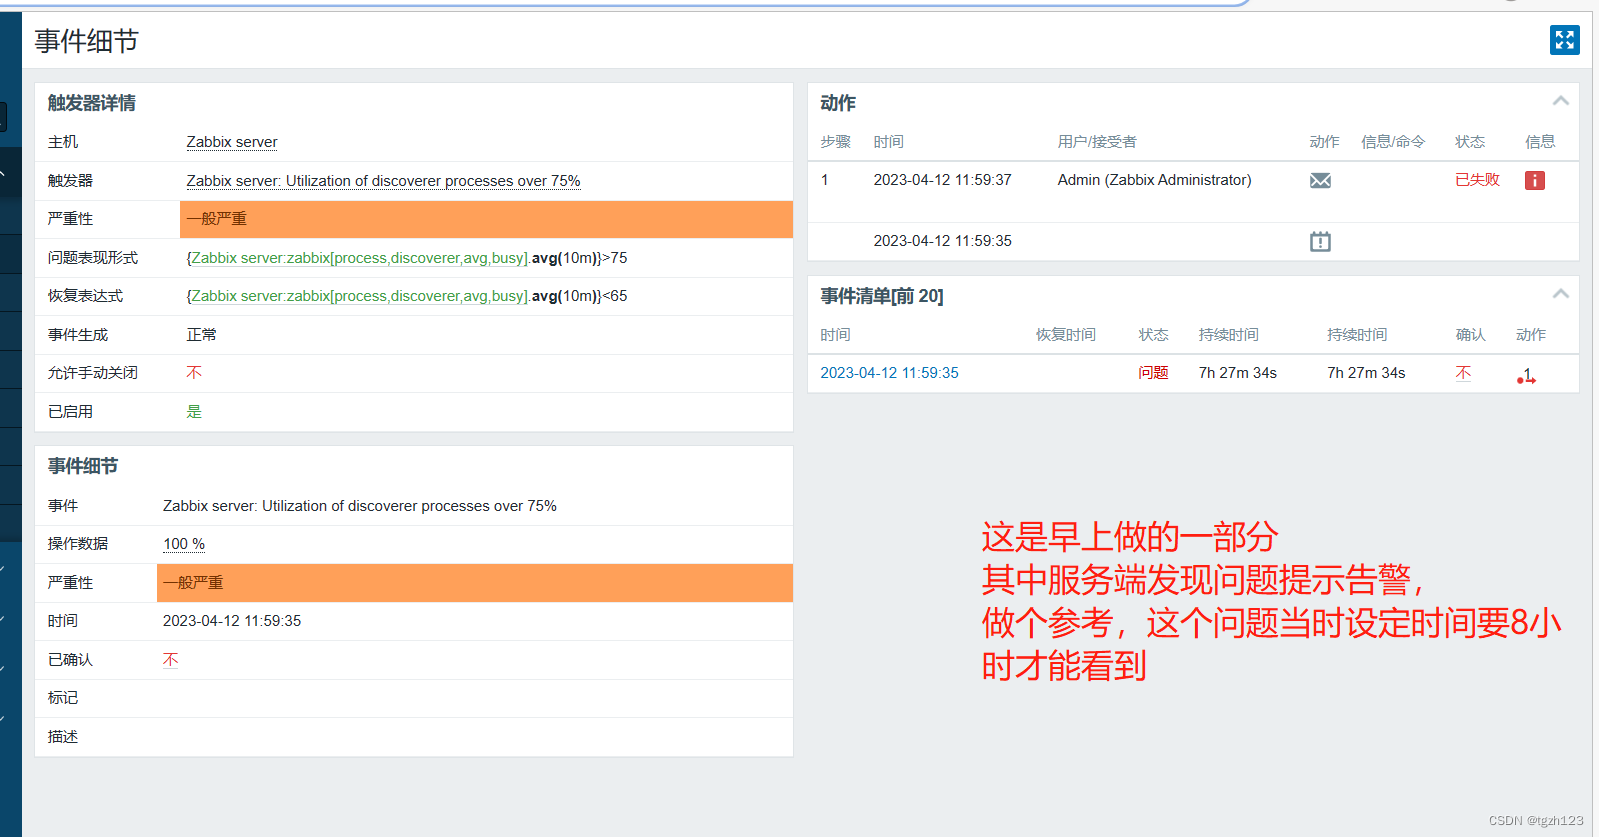Click the 用户/接受者 column header
Screen dimensions: 1599x837
point(1097,142)
